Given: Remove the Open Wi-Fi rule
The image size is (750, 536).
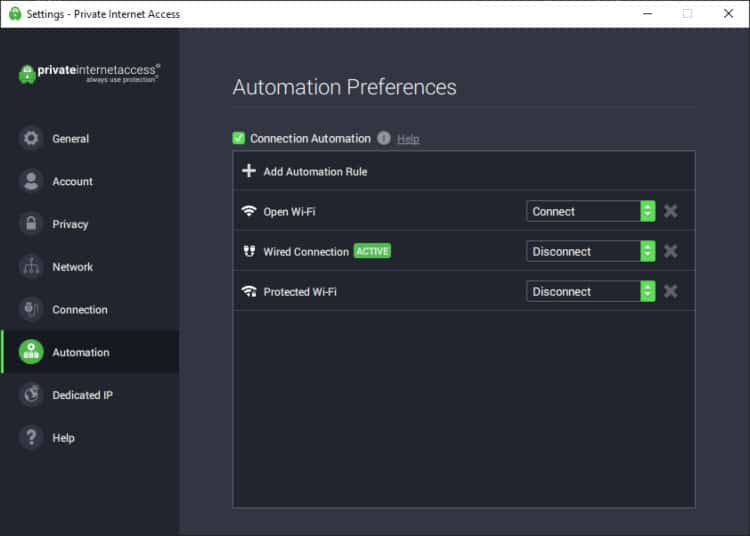Looking at the screenshot, I should [671, 211].
